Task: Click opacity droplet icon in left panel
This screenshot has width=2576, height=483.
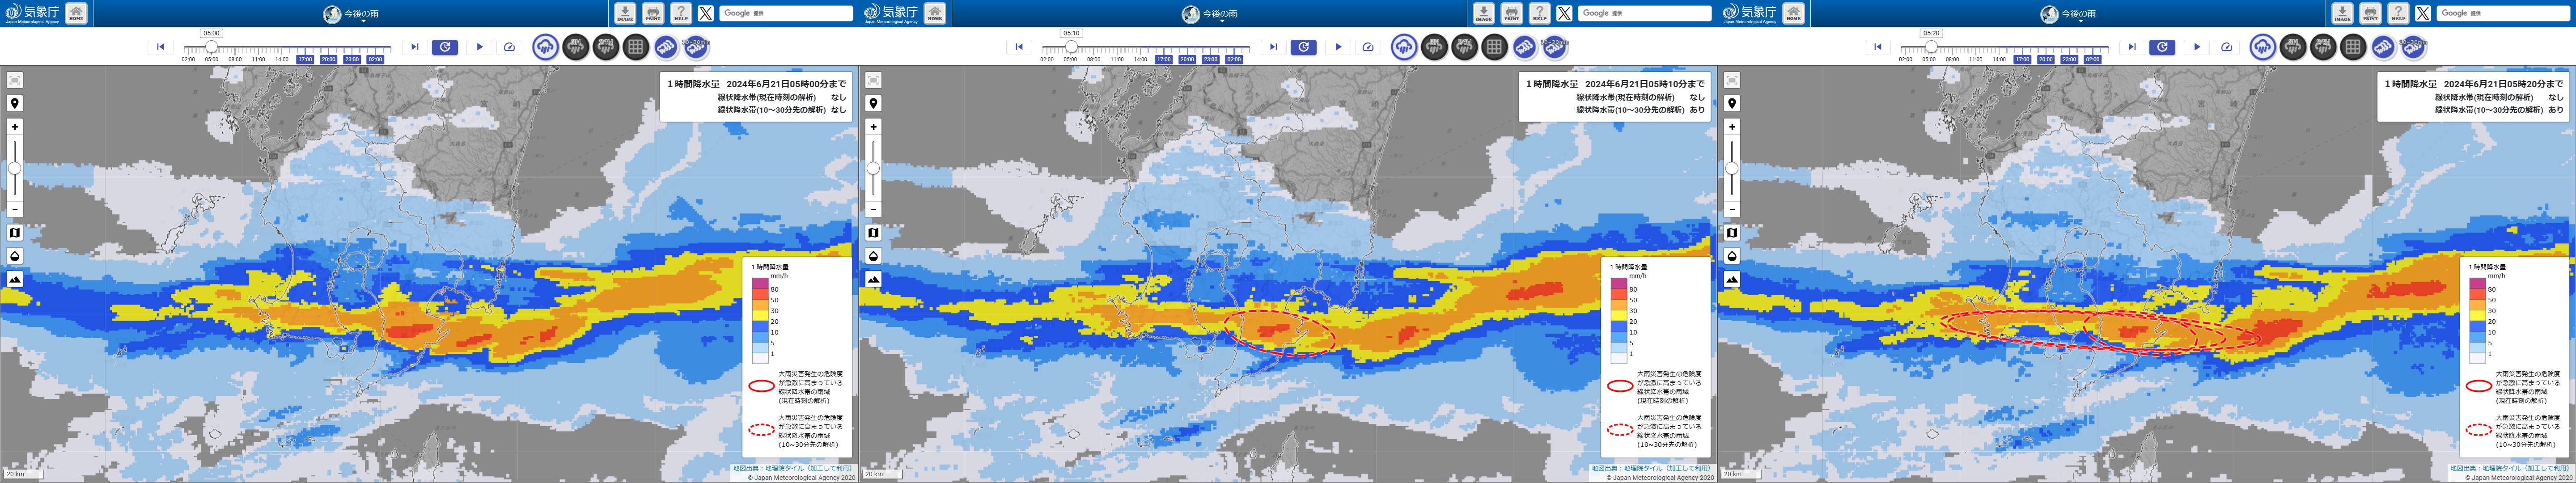Action: tap(15, 256)
